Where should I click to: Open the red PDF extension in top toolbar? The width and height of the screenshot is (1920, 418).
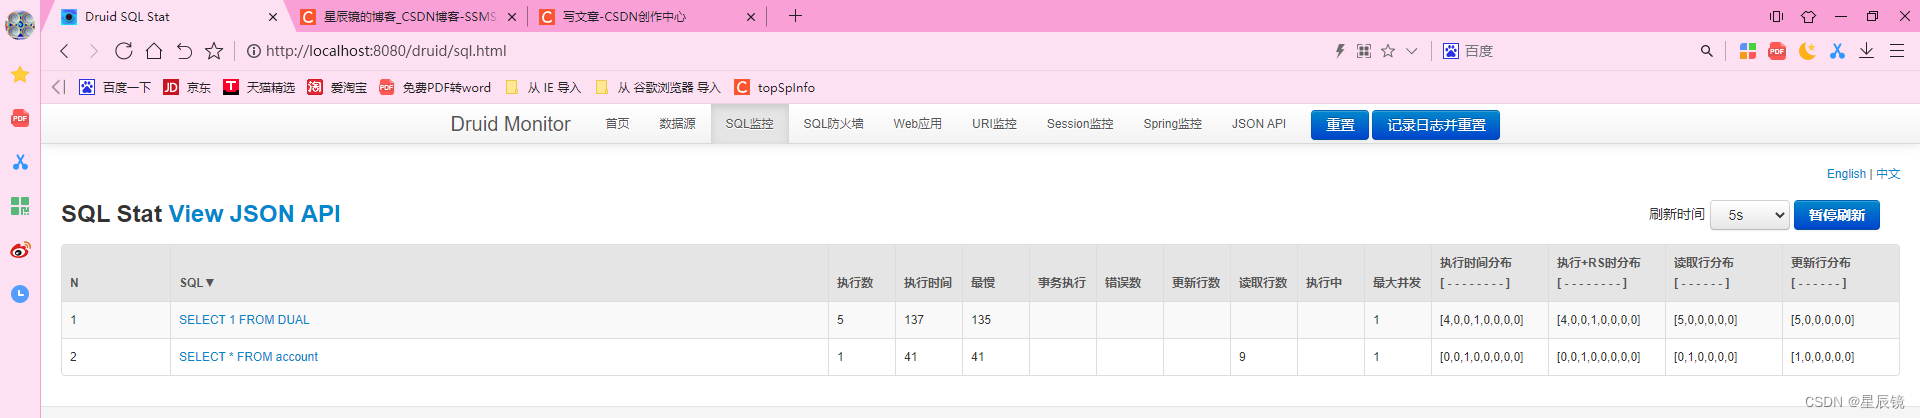[x=1777, y=51]
